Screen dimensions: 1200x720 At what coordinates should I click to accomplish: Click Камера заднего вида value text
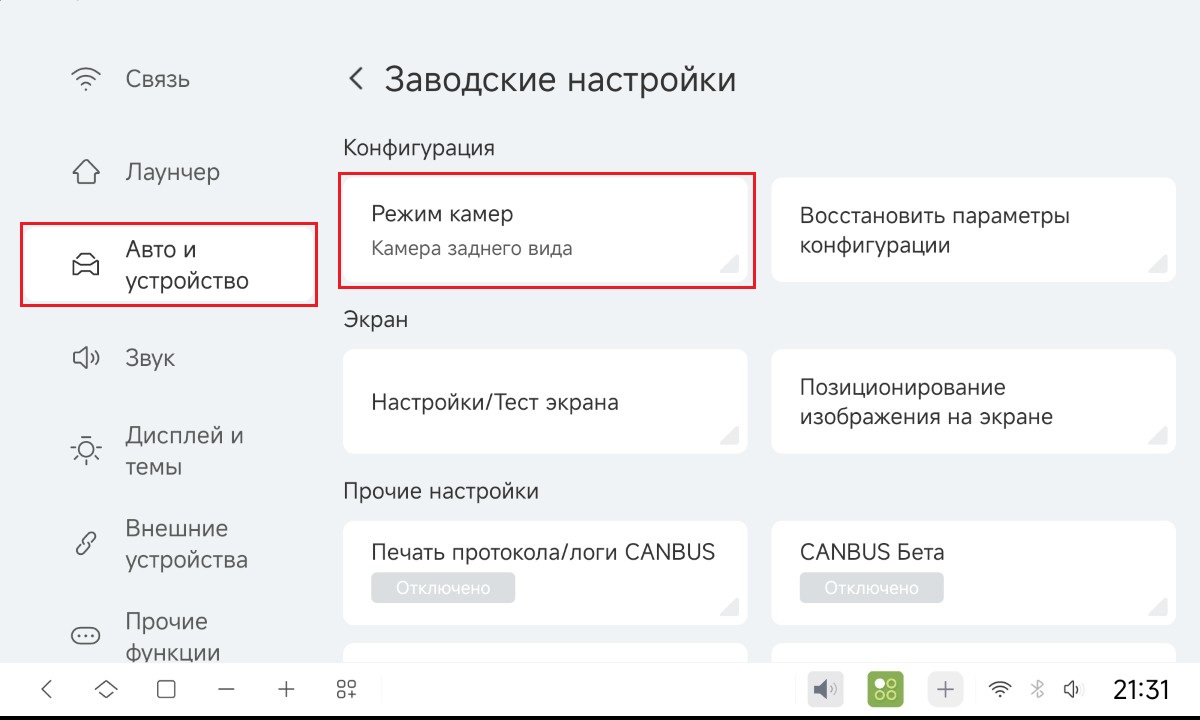click(472, 248)
